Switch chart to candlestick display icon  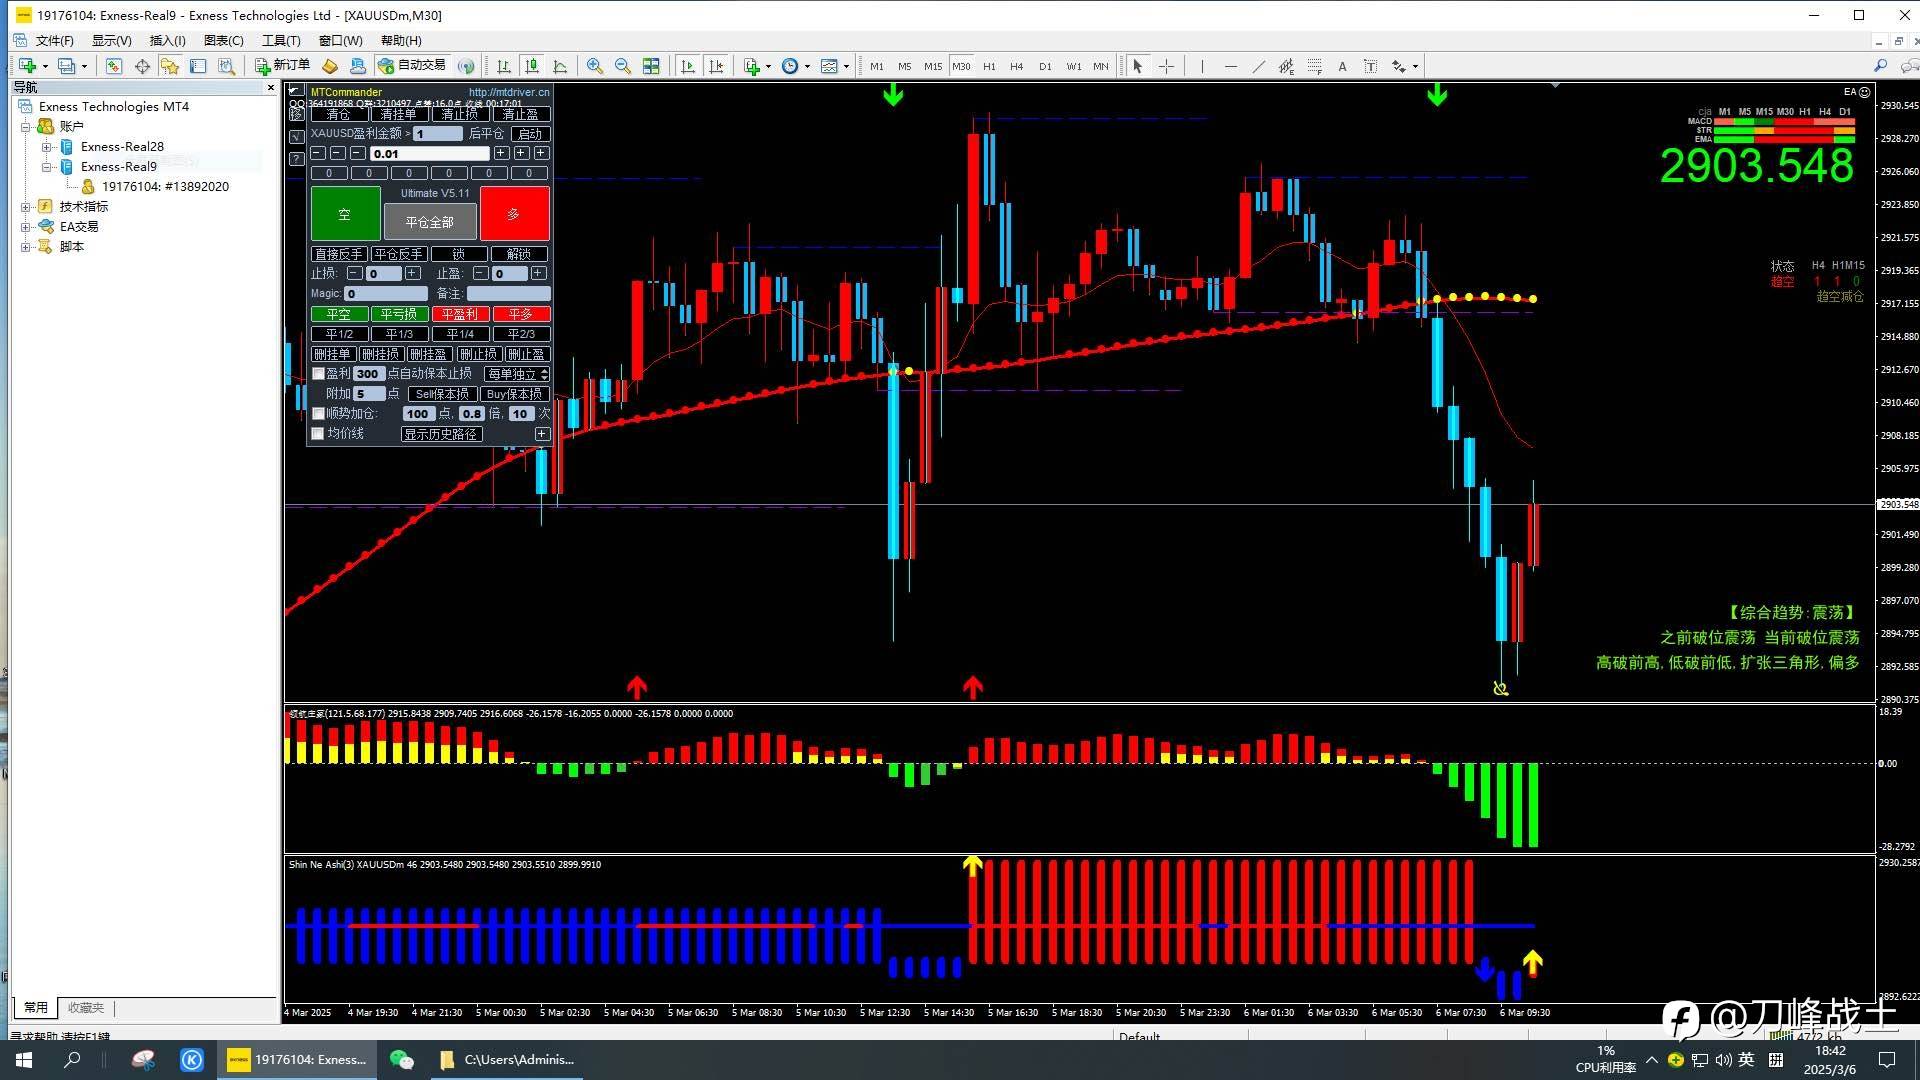(532, 66)
